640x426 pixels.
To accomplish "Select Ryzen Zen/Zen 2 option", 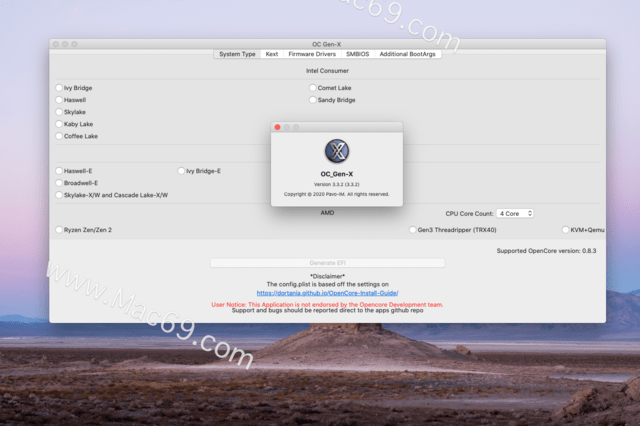I will click(59, 230).
